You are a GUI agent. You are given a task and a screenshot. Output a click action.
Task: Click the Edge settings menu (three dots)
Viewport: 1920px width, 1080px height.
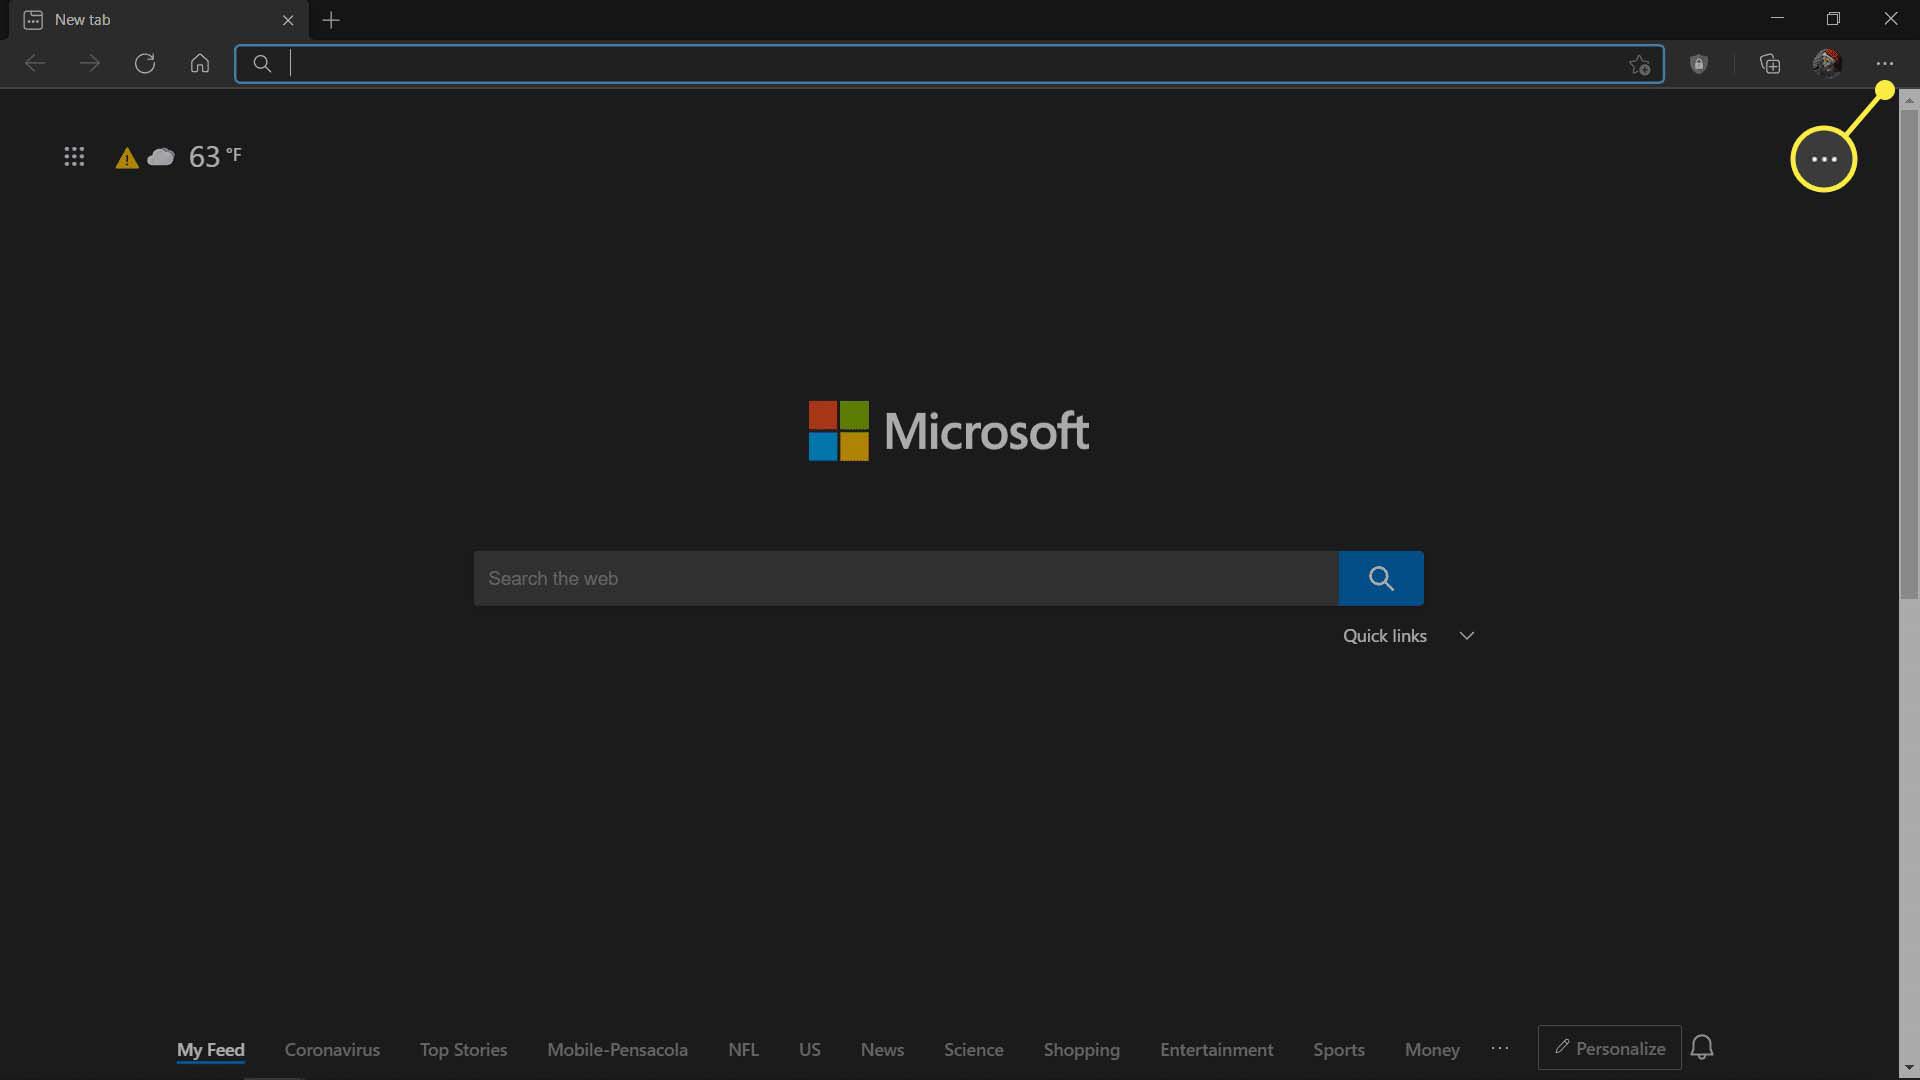tap(1884, 63)
